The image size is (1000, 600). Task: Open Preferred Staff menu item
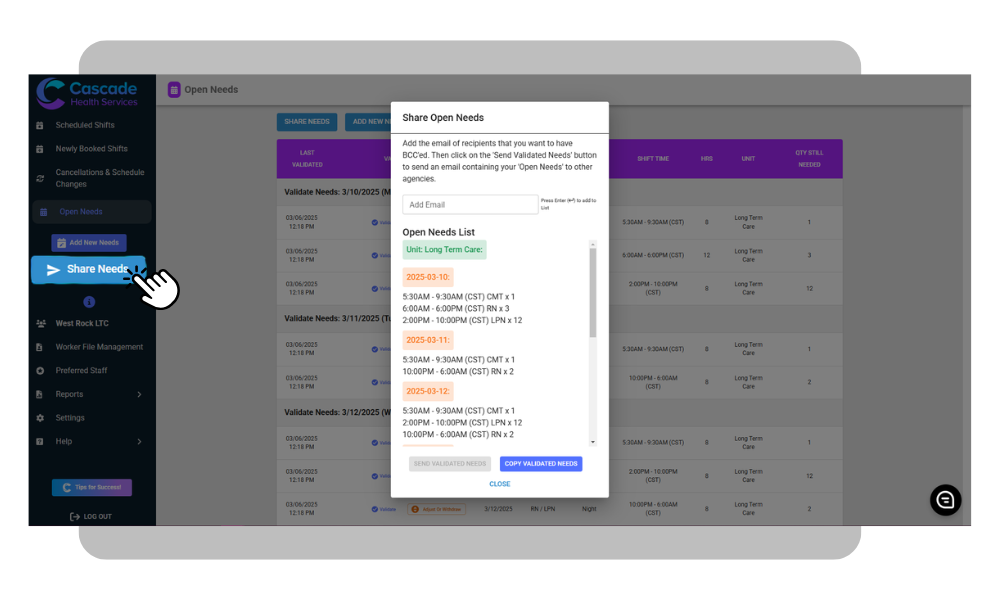pos(81,371)
